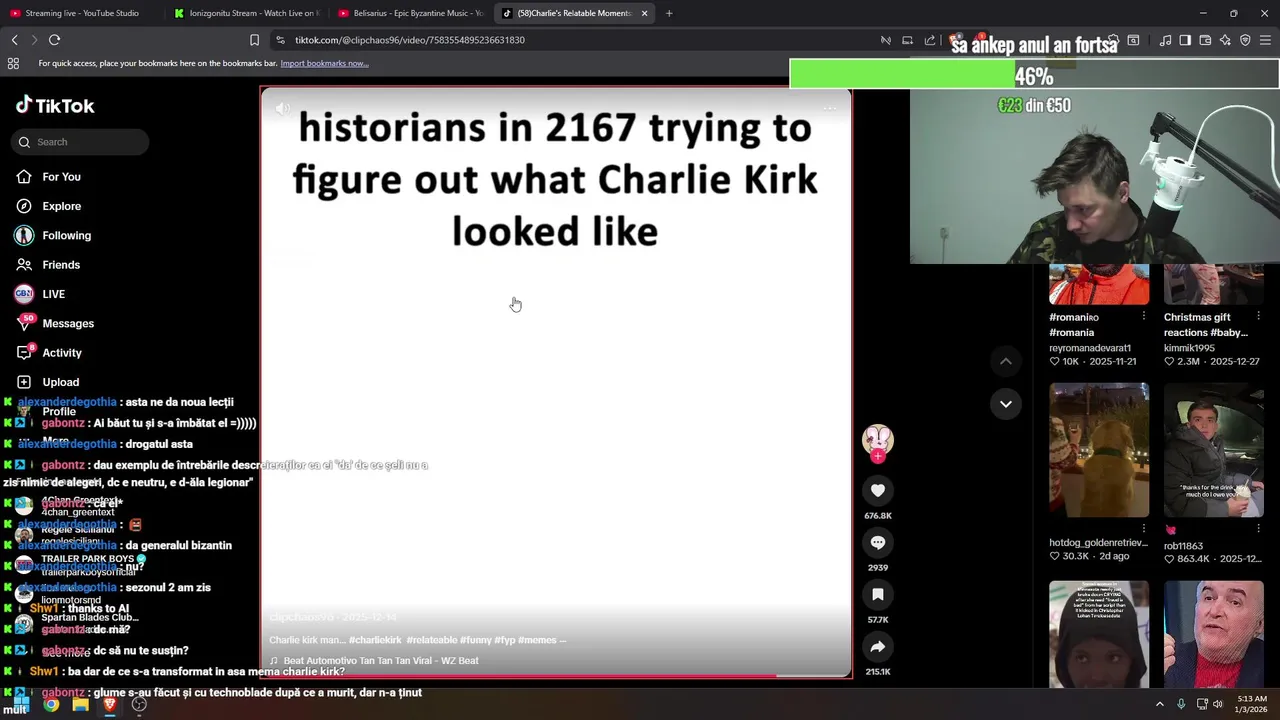Share the video with the arrow icon
Screen dimensions: 1280x720
(878, 646)
